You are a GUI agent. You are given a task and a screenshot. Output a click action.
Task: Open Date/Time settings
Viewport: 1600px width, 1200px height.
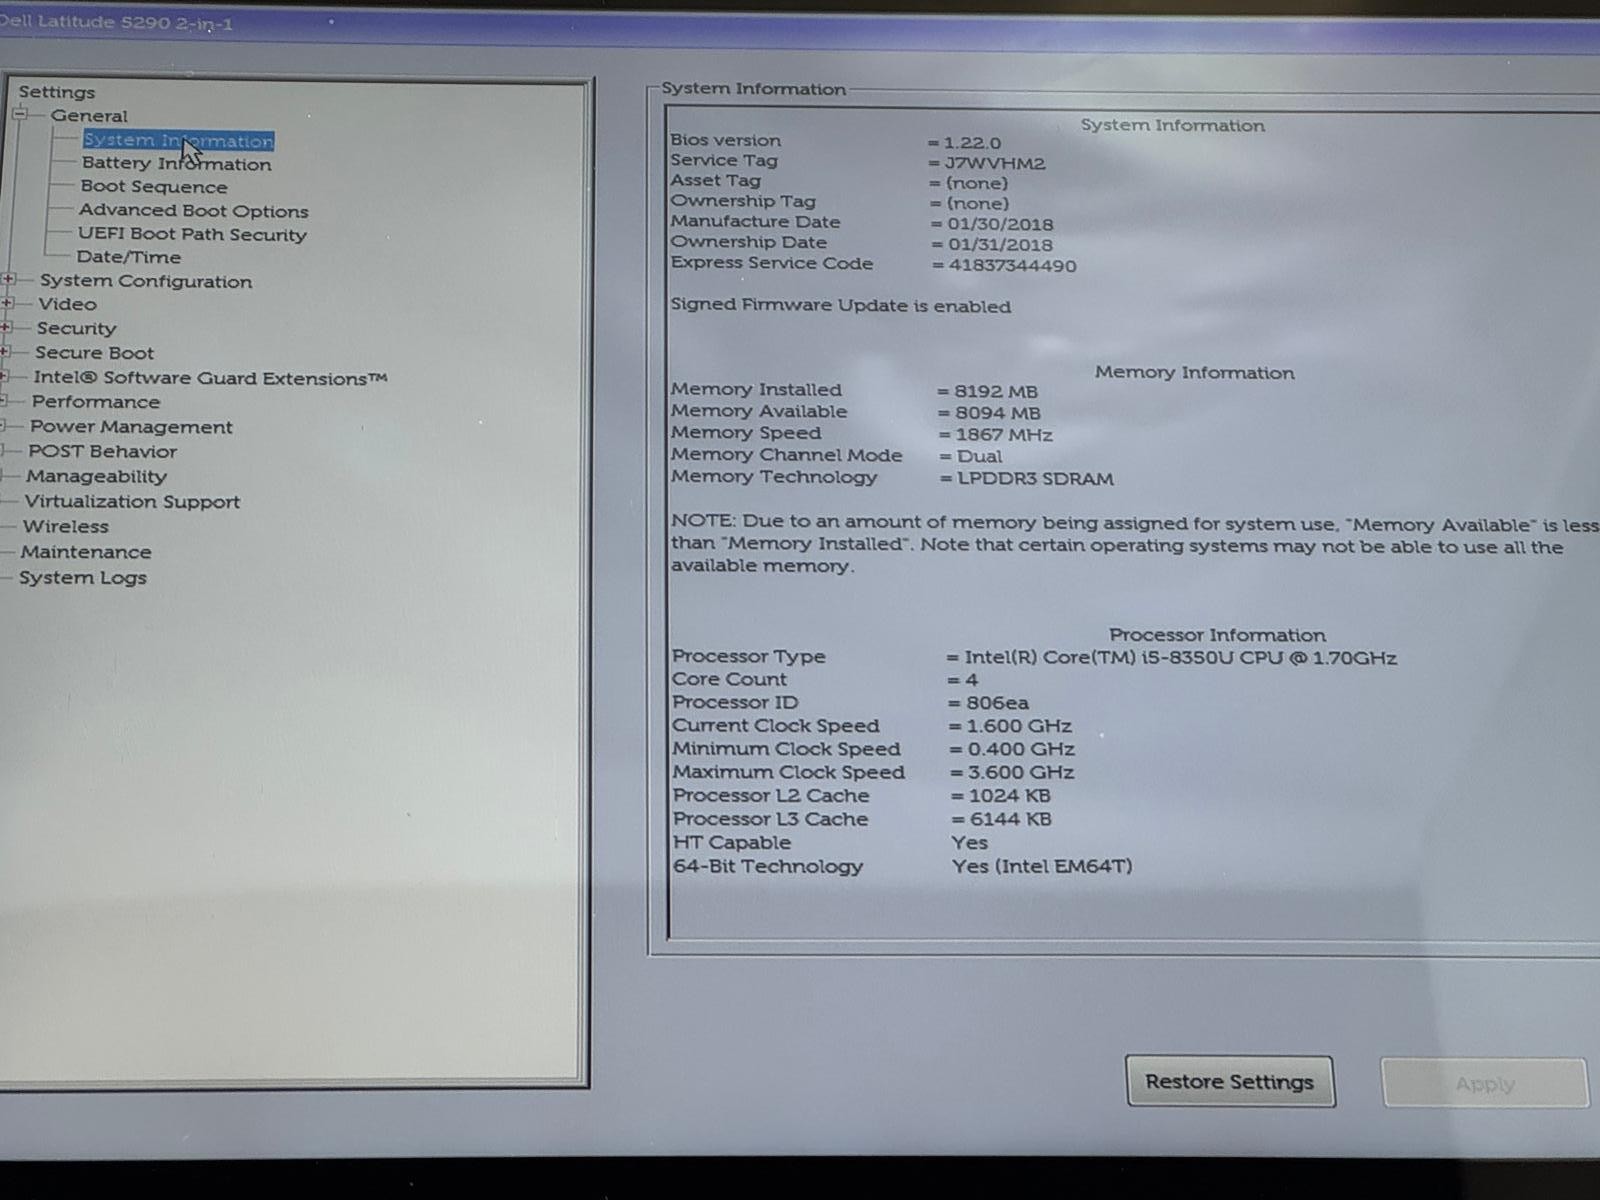pos(129,257)
